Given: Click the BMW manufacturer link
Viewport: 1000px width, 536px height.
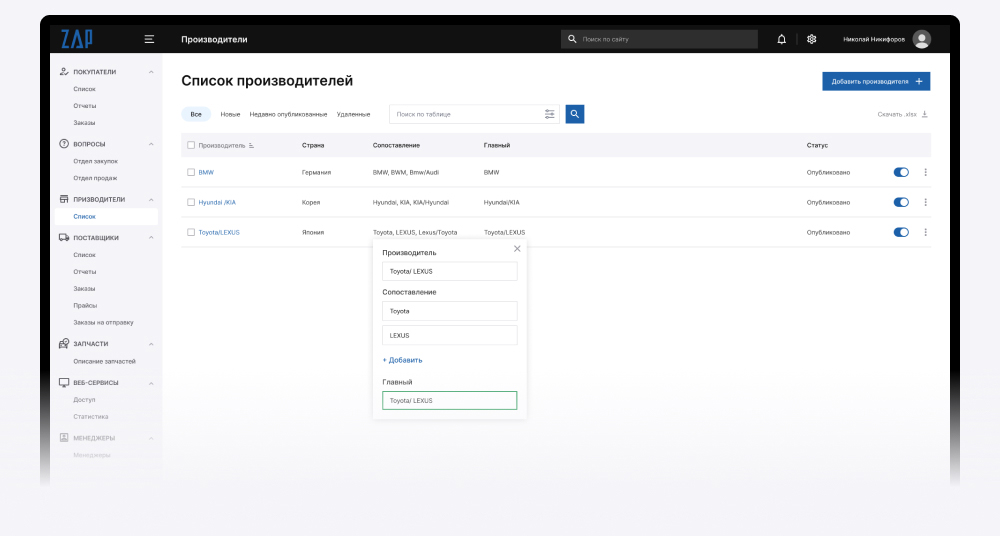Looking at the screenshot, I should [x=206, y=172].
